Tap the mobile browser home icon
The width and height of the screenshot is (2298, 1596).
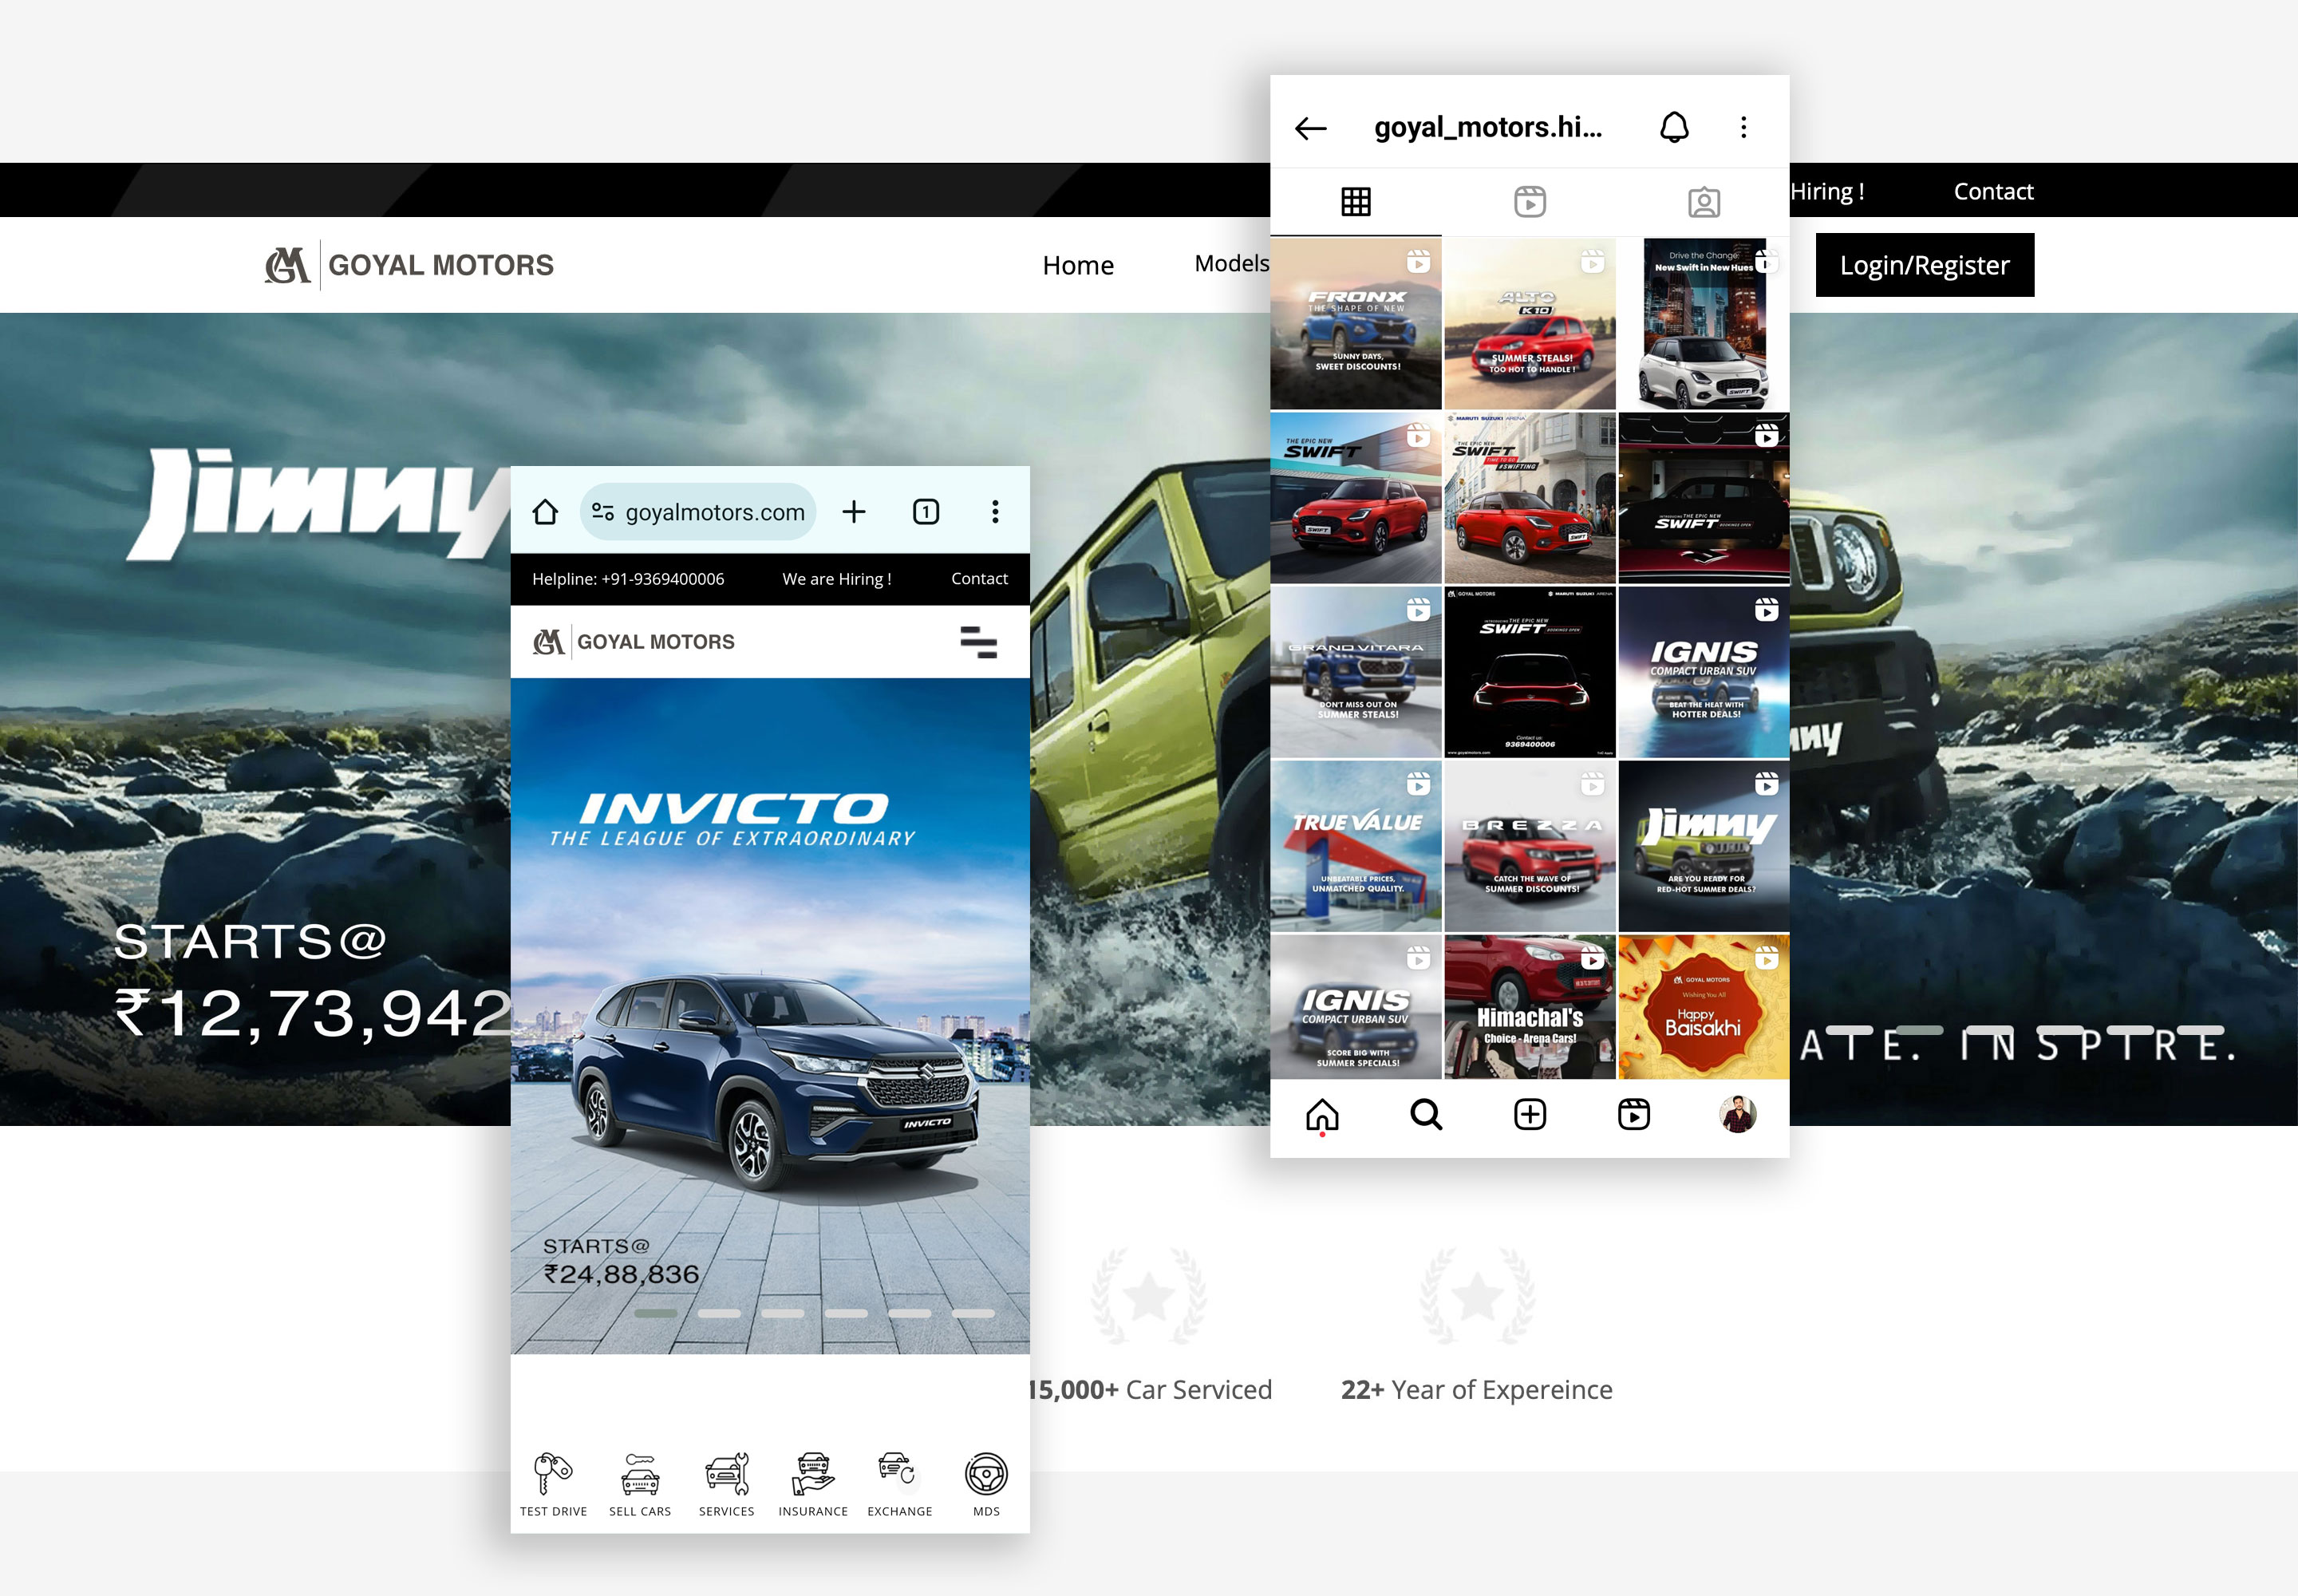[545, 512]
